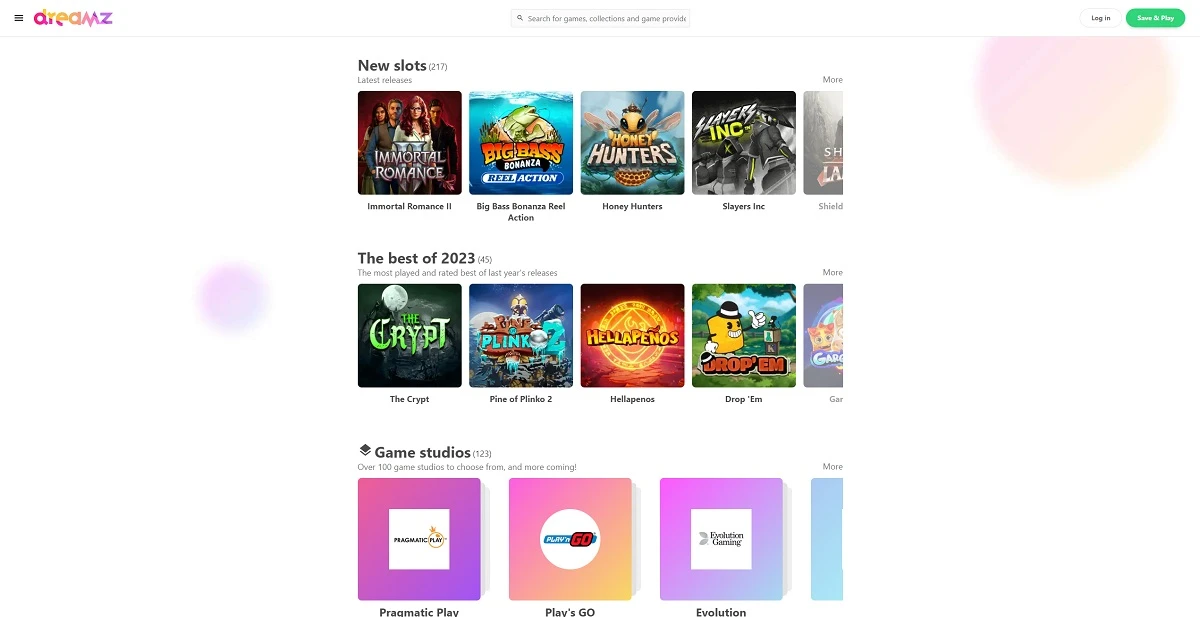Open the Evolution Gaming studio logo

point(721,539)
